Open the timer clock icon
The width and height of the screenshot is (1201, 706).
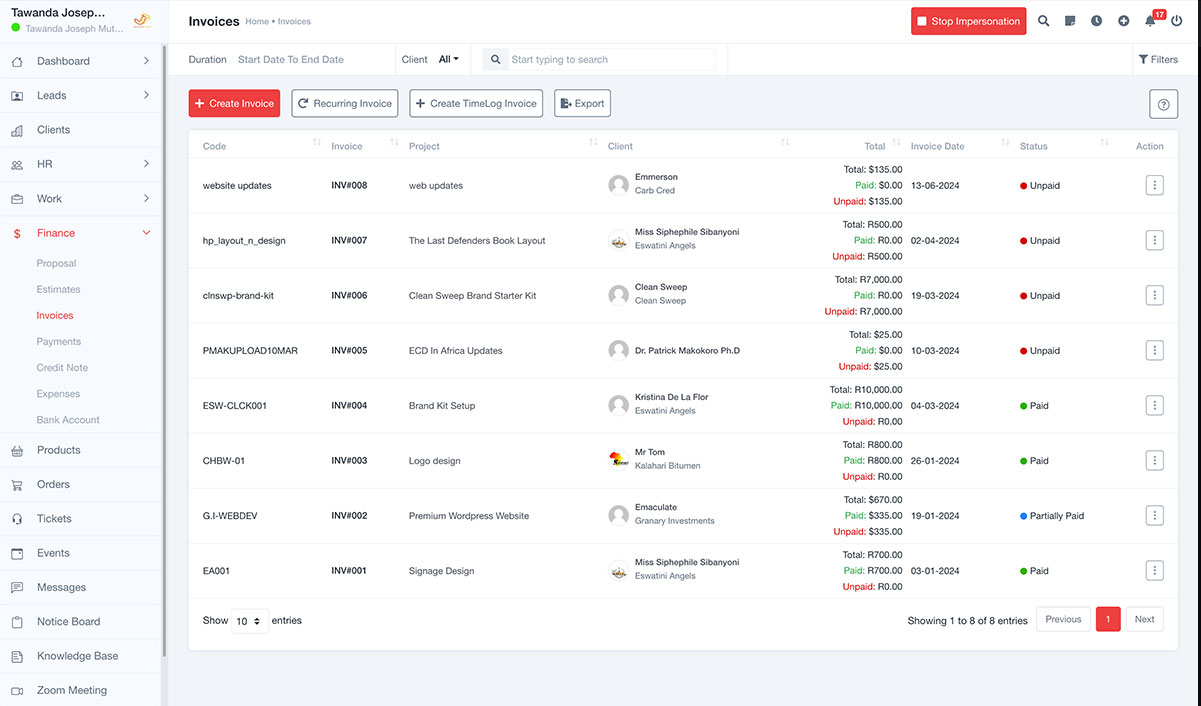point(1097,21)
